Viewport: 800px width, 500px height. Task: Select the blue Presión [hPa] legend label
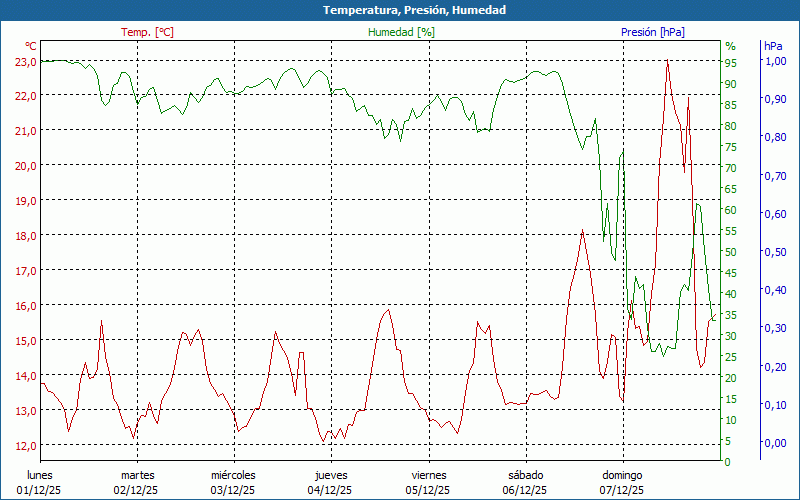(x=652, y=32)
